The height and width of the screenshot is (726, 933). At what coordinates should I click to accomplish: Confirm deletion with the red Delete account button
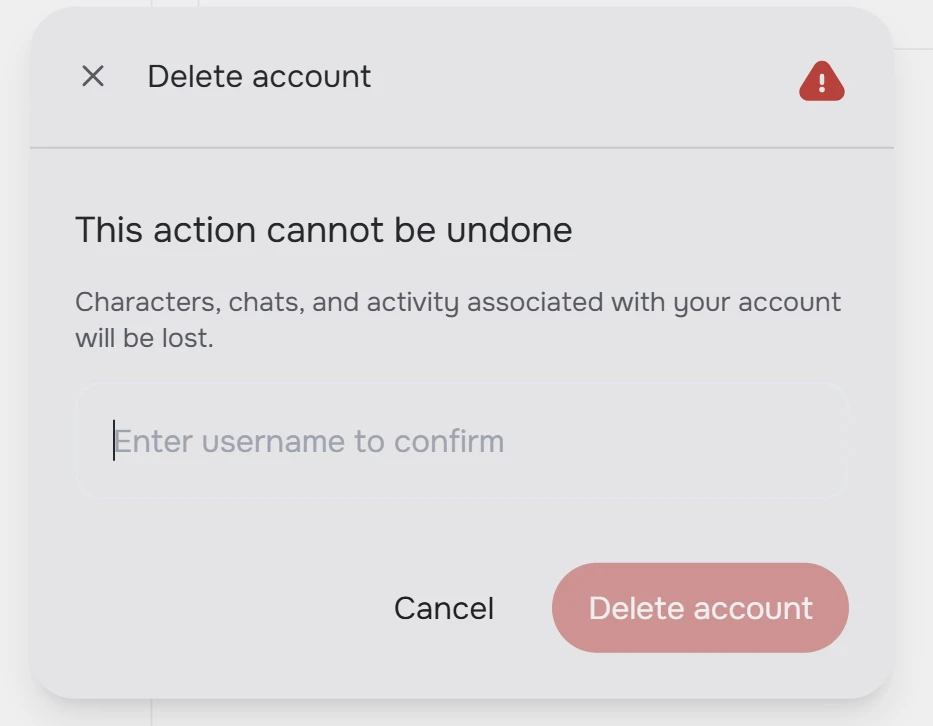(699, 607)
